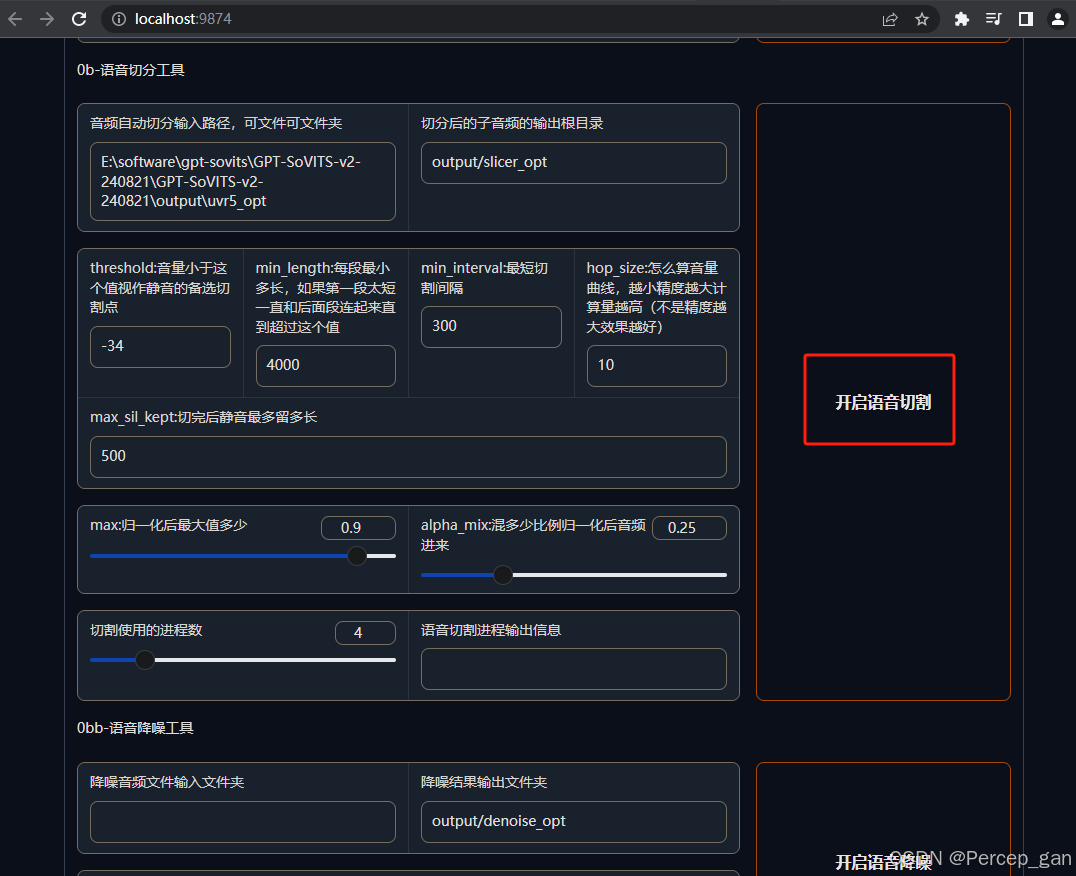This screenshot has height=876, width=1076.
Task: Reload the localhost page
Action: (79, 19)
